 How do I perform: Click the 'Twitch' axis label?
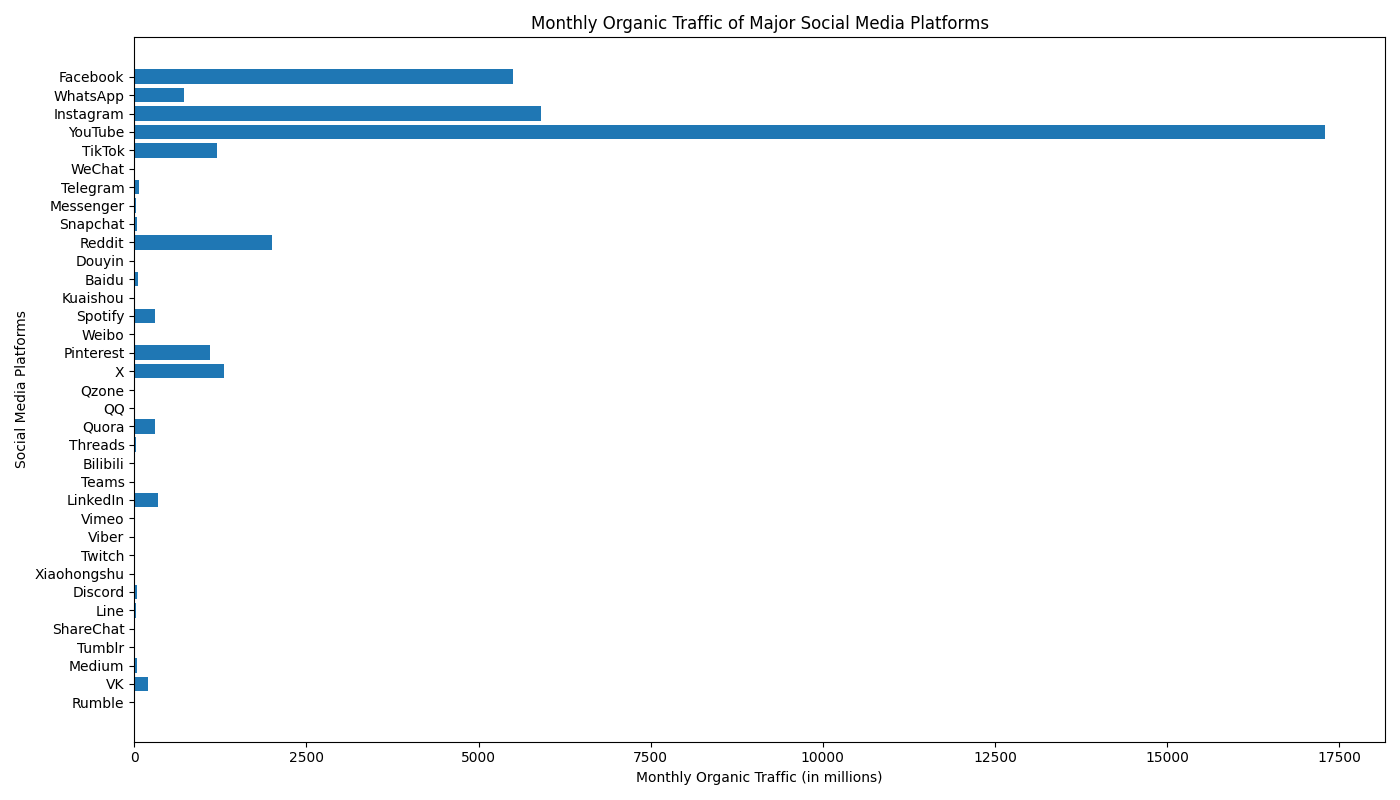pyautogui.click(x=103, y=556)
